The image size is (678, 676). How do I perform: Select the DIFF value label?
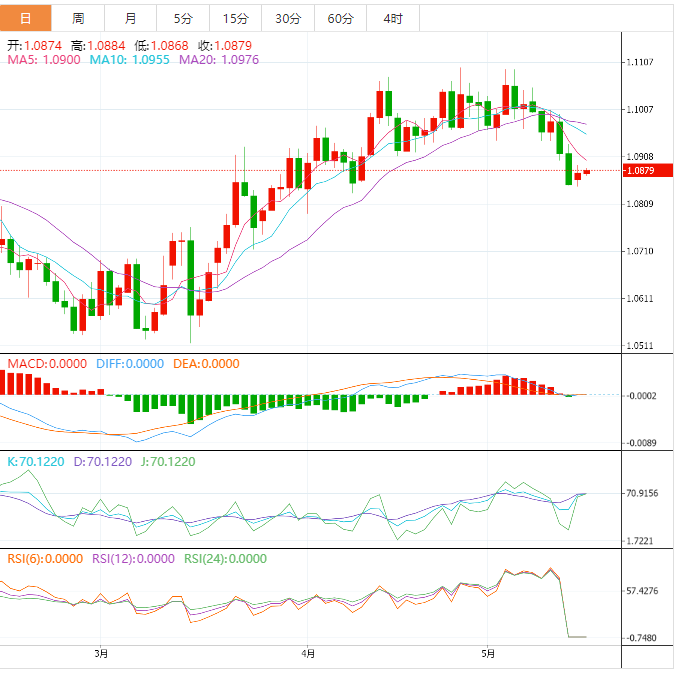coord(129,364)
